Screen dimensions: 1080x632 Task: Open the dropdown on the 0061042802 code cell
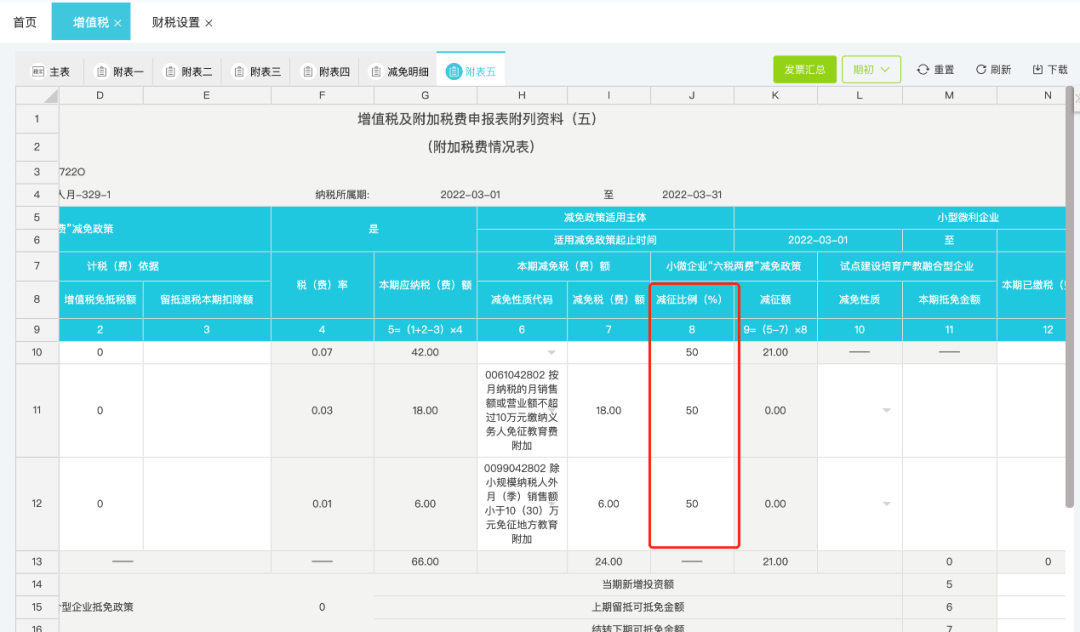click(x=552, y=410)
